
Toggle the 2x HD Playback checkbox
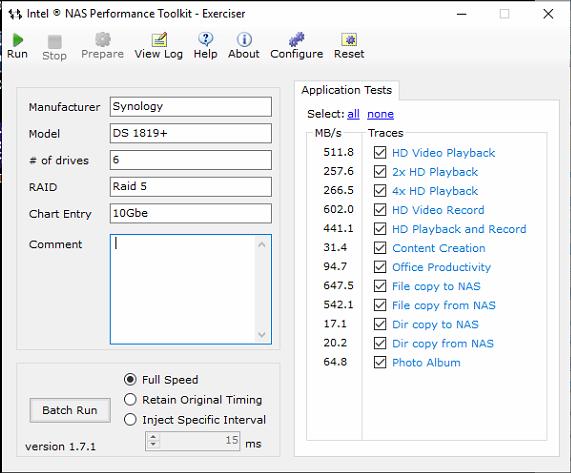point(380,172)
